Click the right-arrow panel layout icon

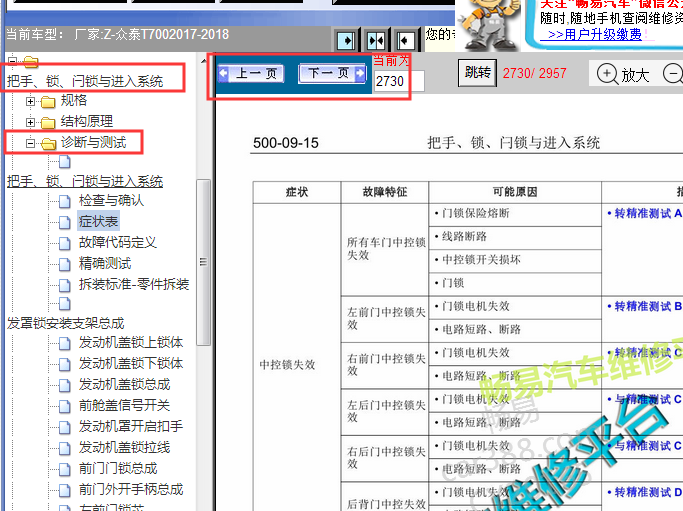click(346, 41)
